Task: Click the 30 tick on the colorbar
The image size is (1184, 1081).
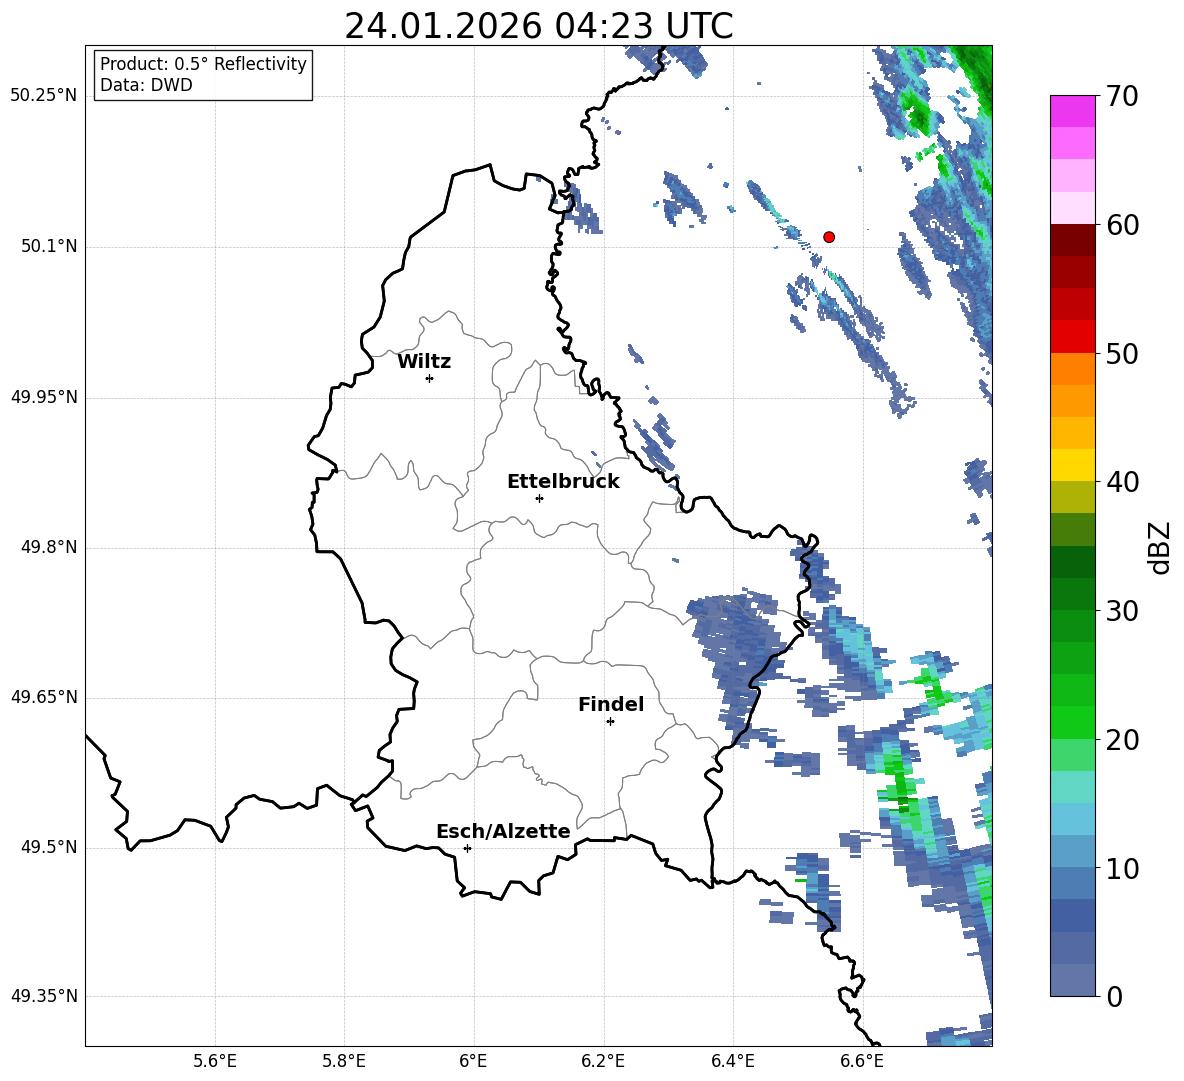Action: coord(1122,611)
